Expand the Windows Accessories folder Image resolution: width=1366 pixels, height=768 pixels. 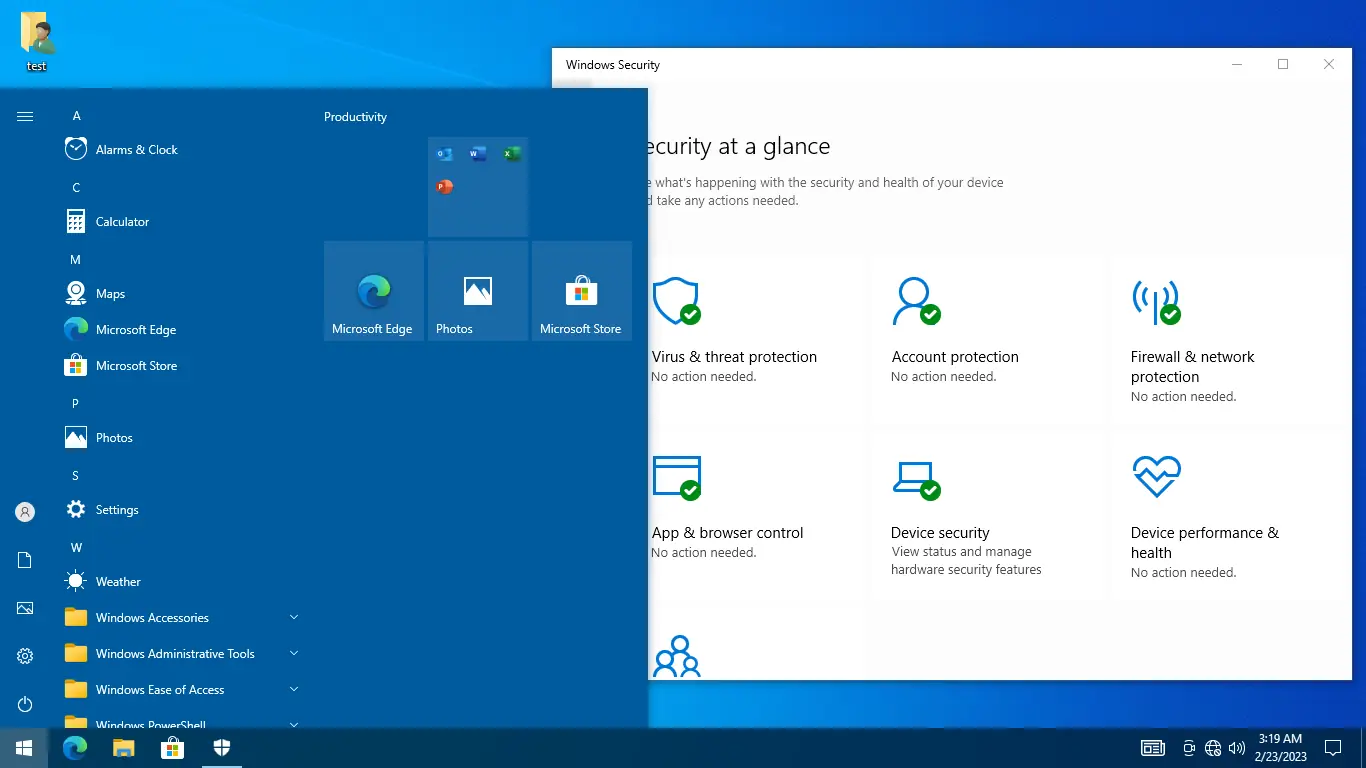(x=183, y=618)
